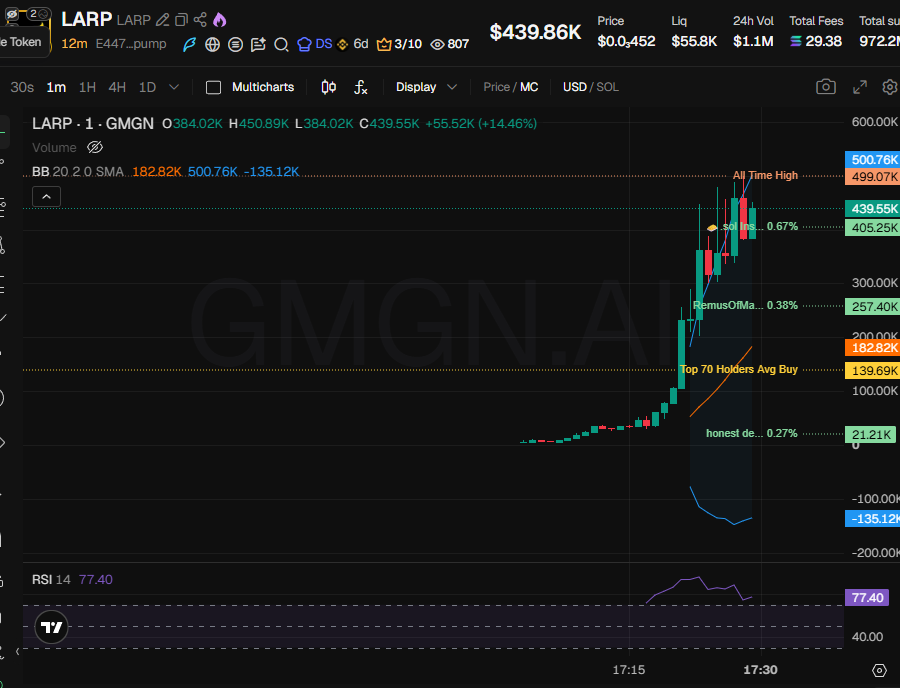
Task: Take a chart snapshot with camera icon
Action: click(826, 87)
